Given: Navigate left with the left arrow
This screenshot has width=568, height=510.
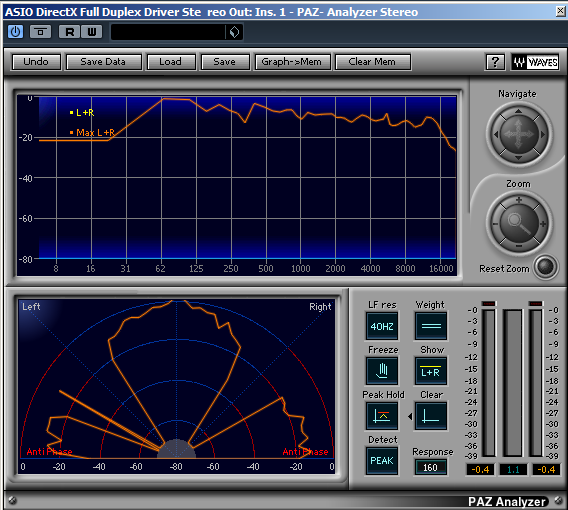Looking at the screenshot, I should (496, 134).
